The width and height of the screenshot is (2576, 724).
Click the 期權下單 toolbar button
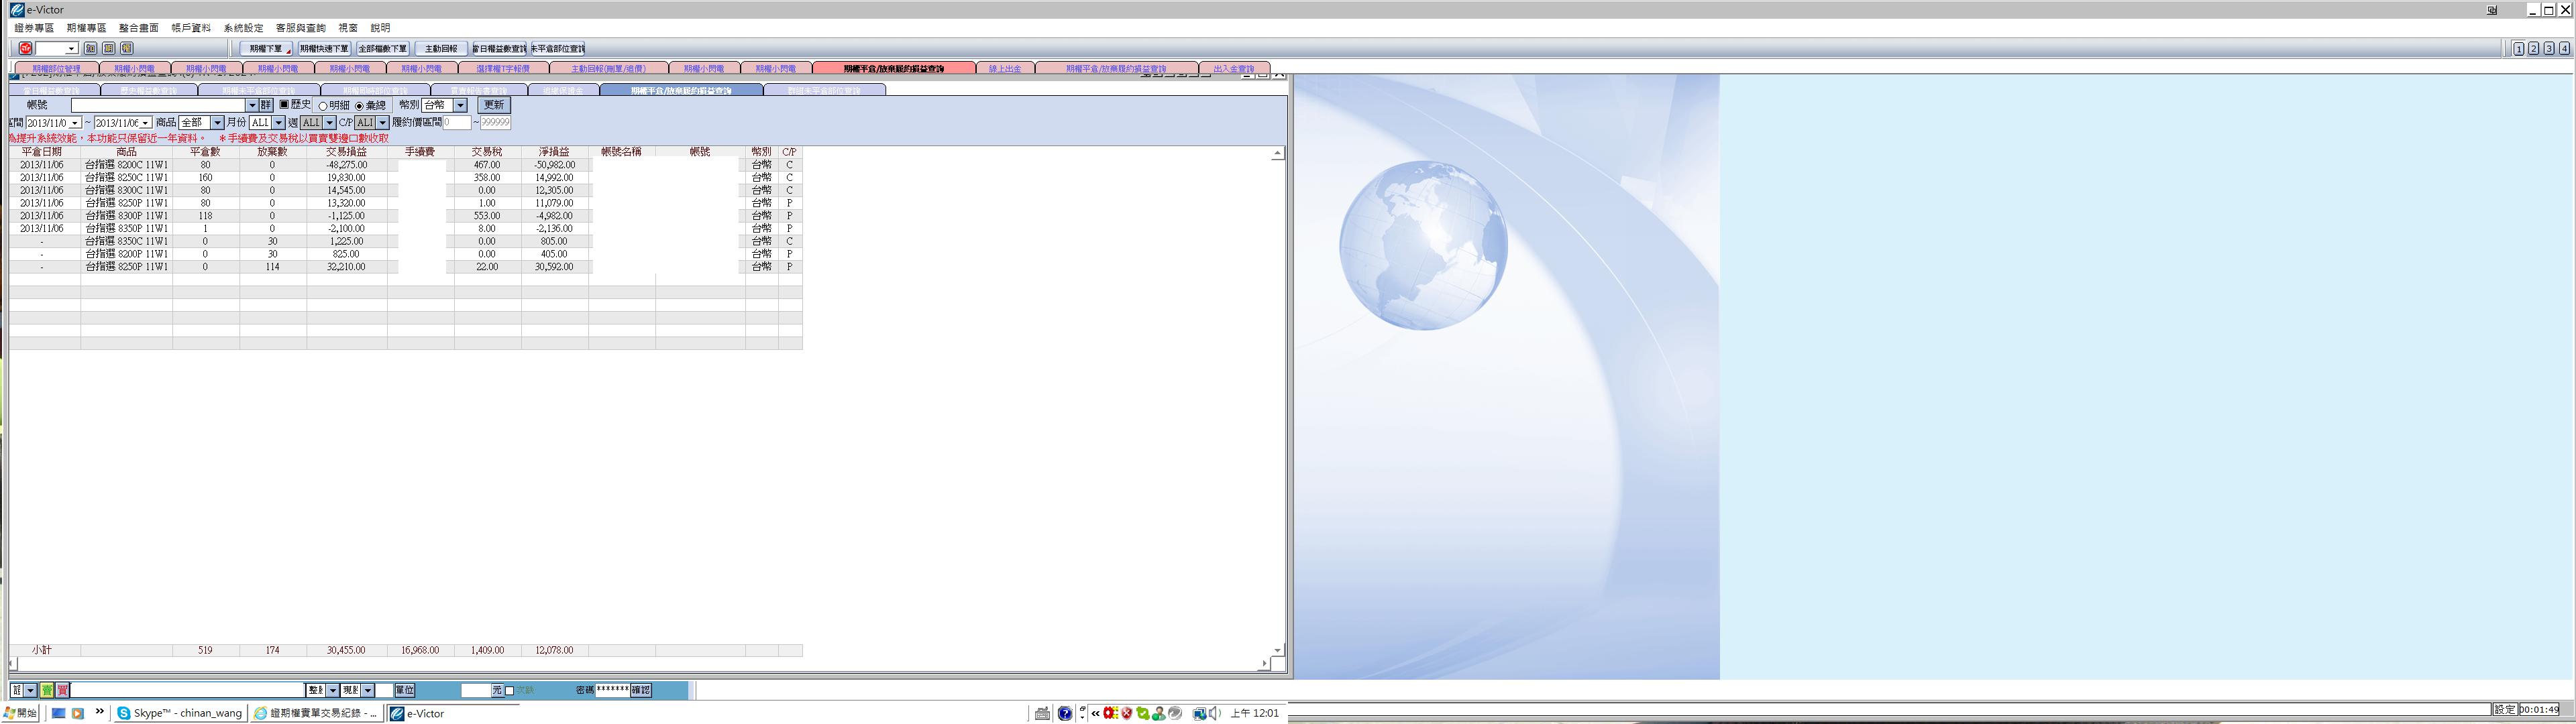click(x=267, y=48)
